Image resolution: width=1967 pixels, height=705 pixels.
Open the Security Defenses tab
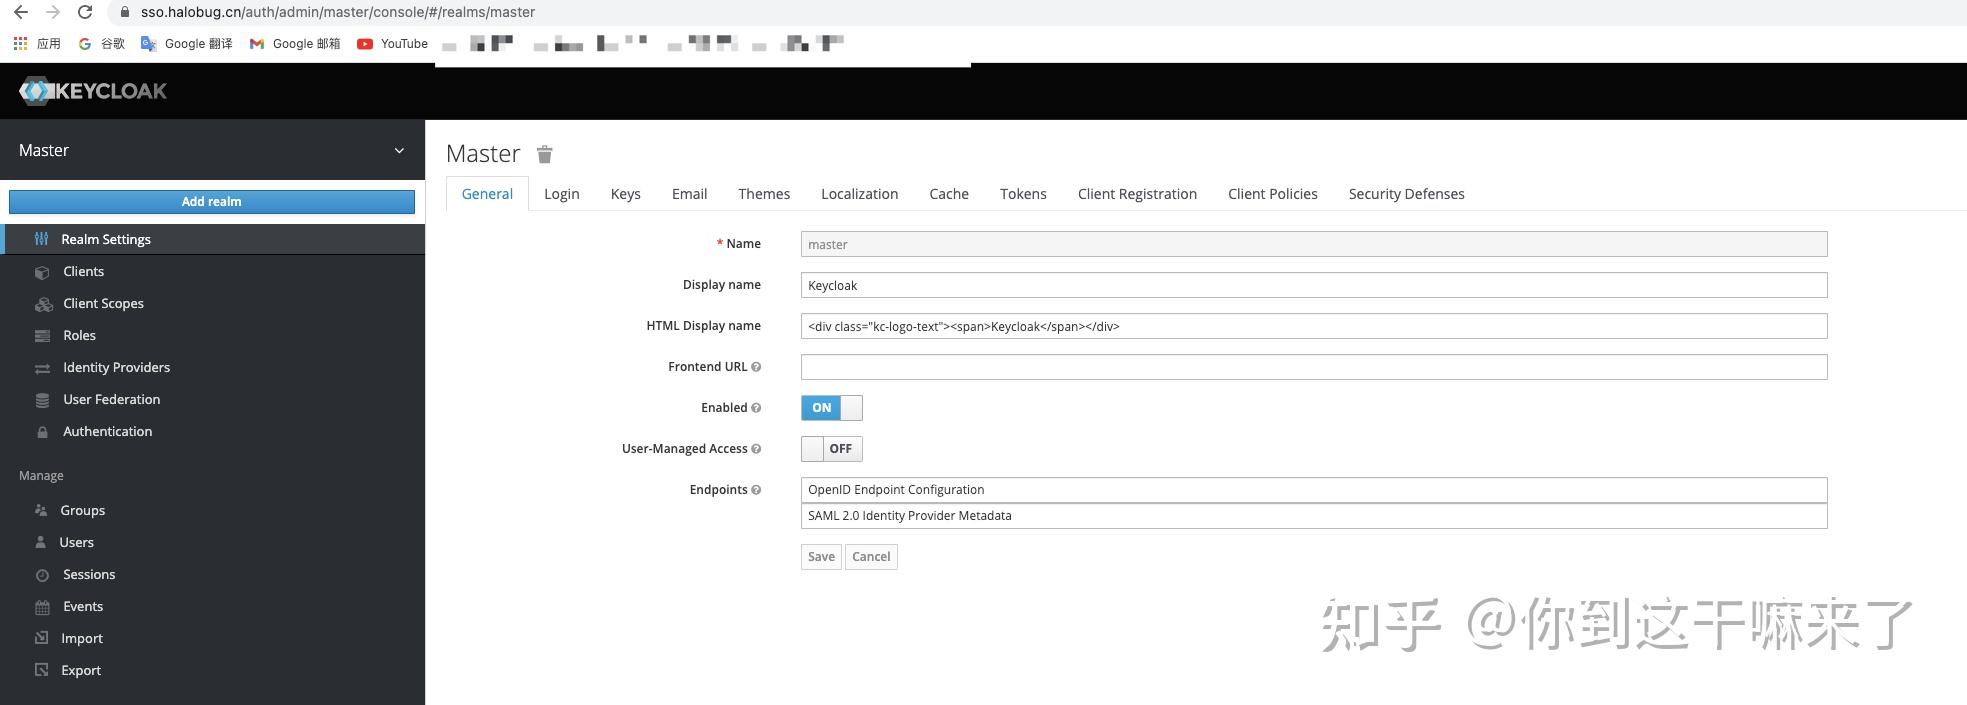(1406, 194)
